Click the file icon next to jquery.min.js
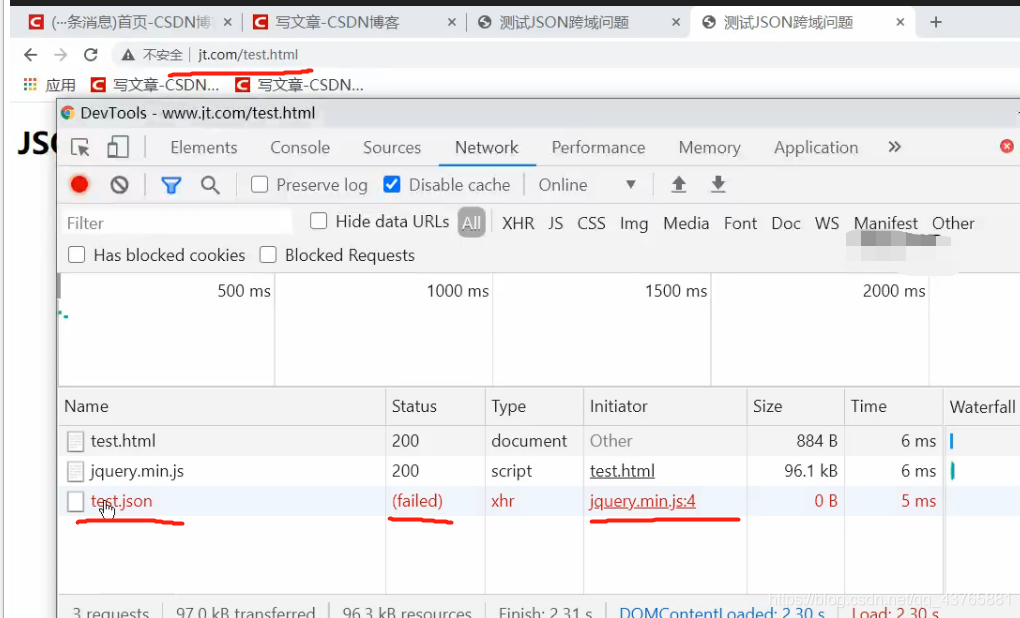1020x618 pixels. [75, 471]
